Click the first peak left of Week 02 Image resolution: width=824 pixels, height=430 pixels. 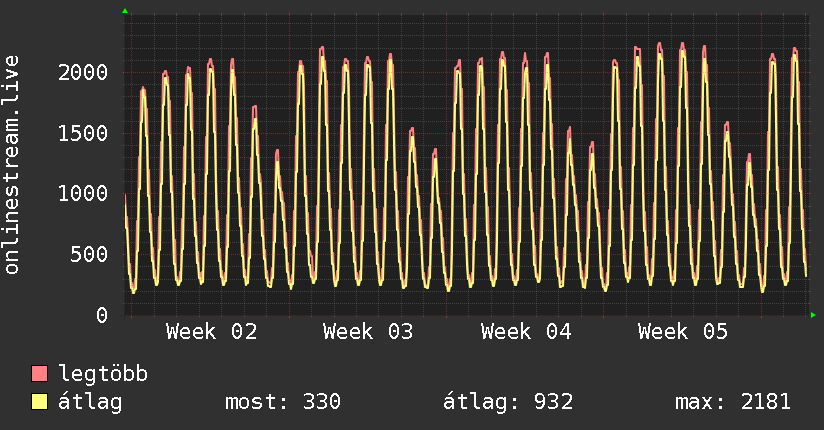[x=143, y=89]
